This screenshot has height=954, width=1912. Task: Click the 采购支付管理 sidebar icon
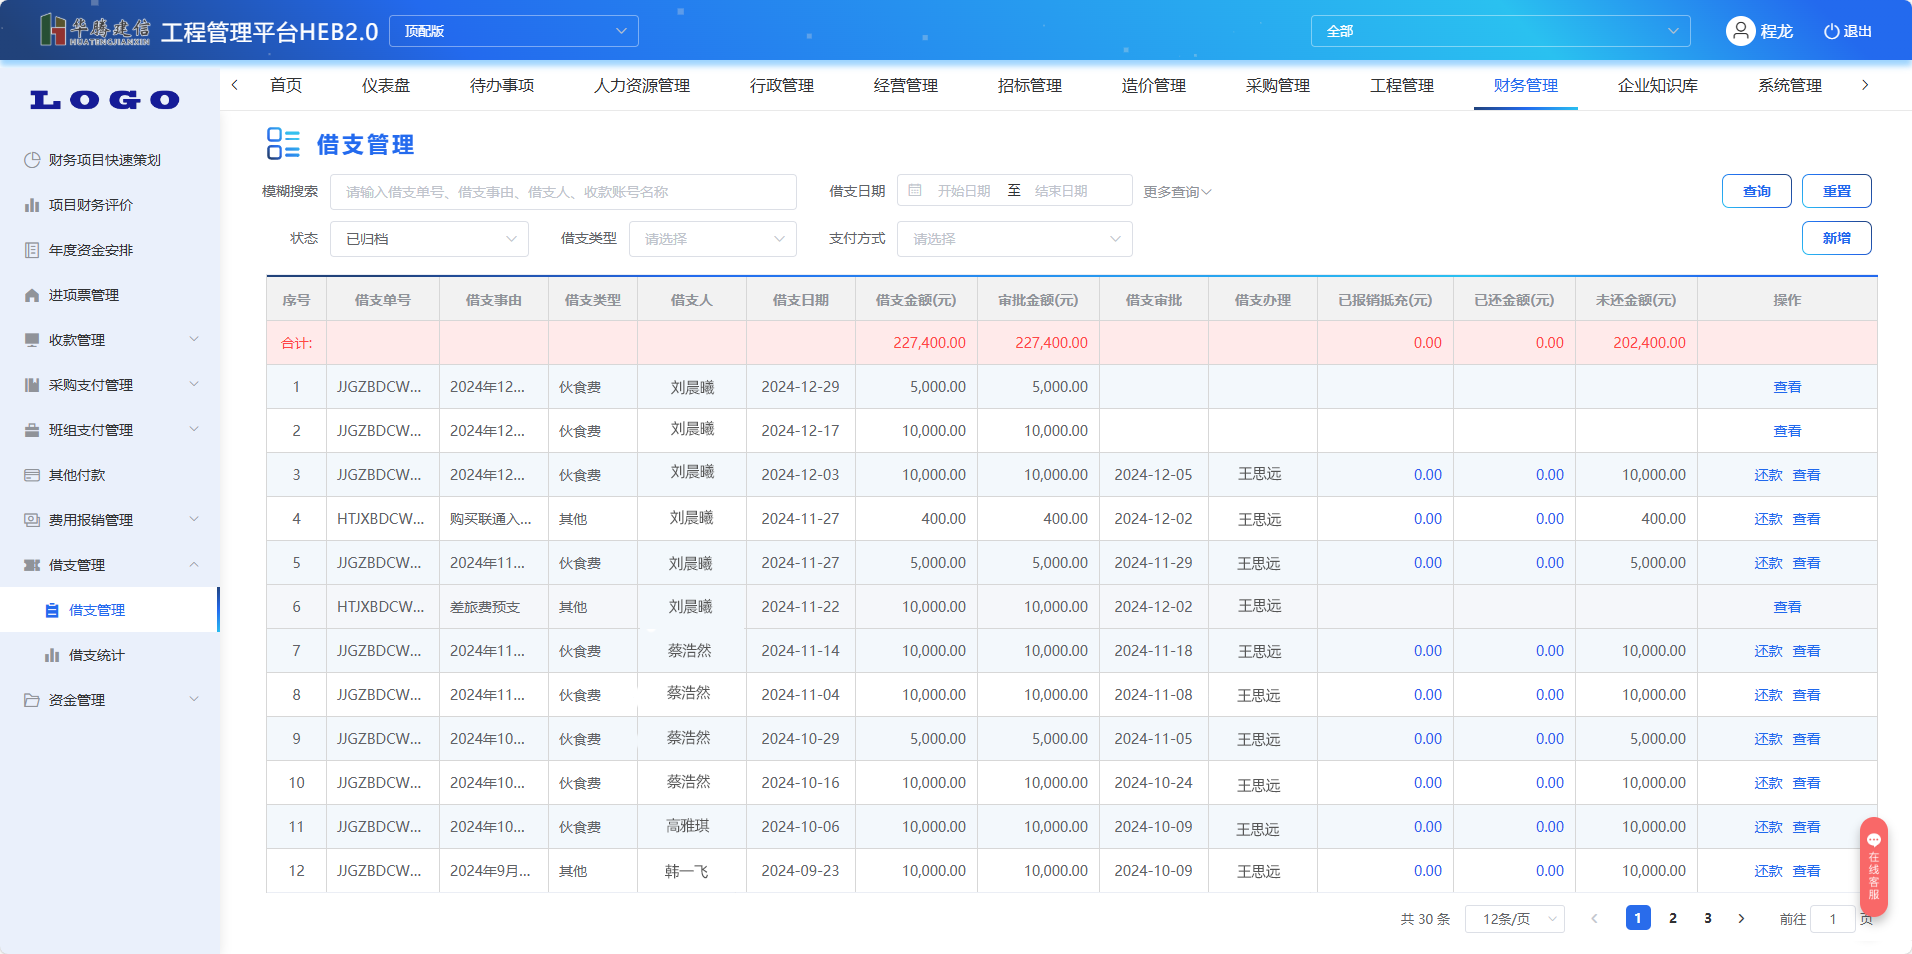coord(32,385)
